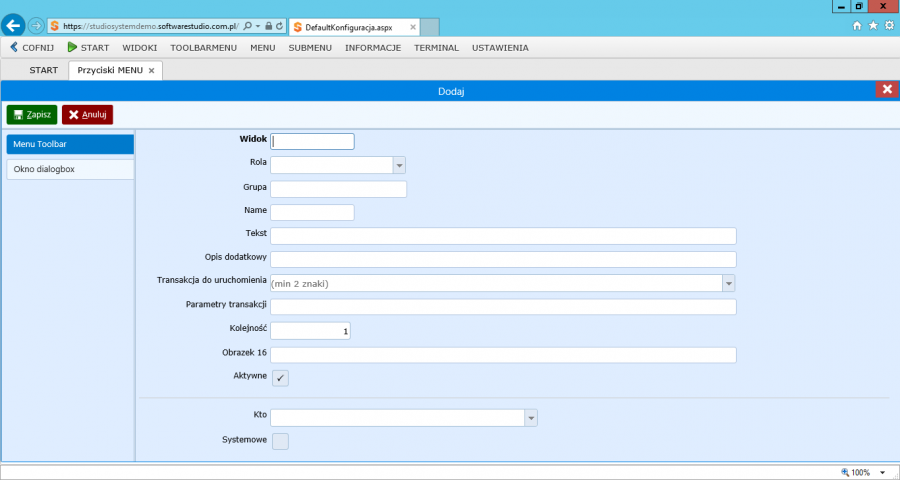Click the Name input field
This screenshot has height=480, width=900.
312,212
